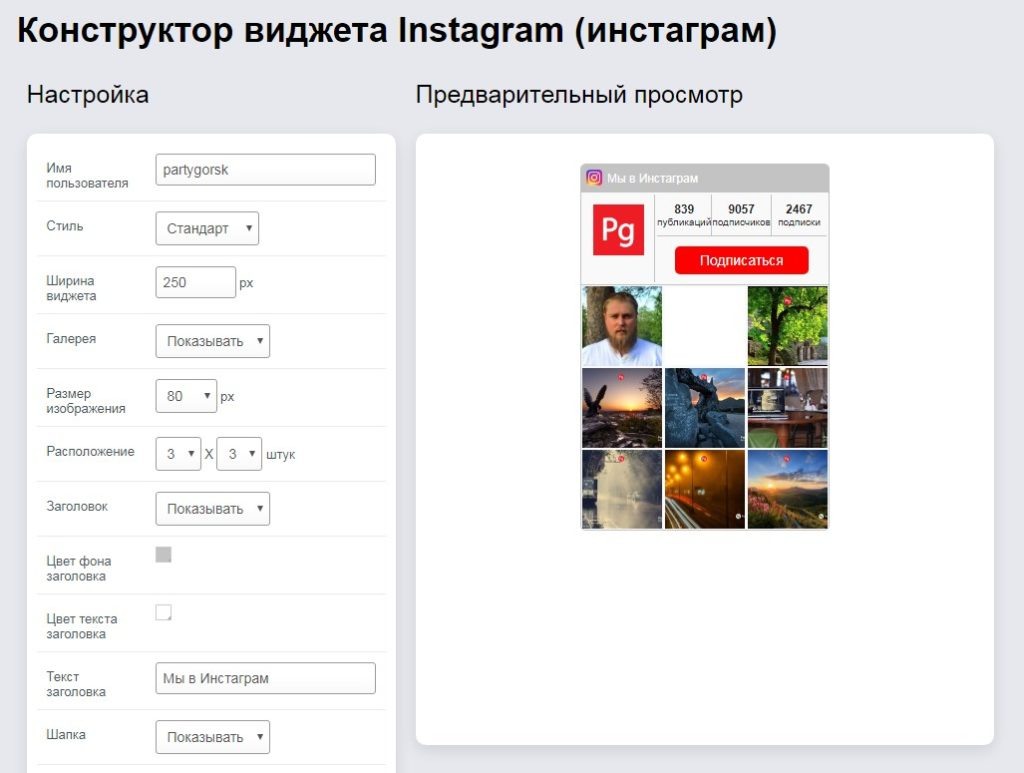Click the widget width field showing 250
This screenshot has width=1024, height=773.
click(195, 283)
